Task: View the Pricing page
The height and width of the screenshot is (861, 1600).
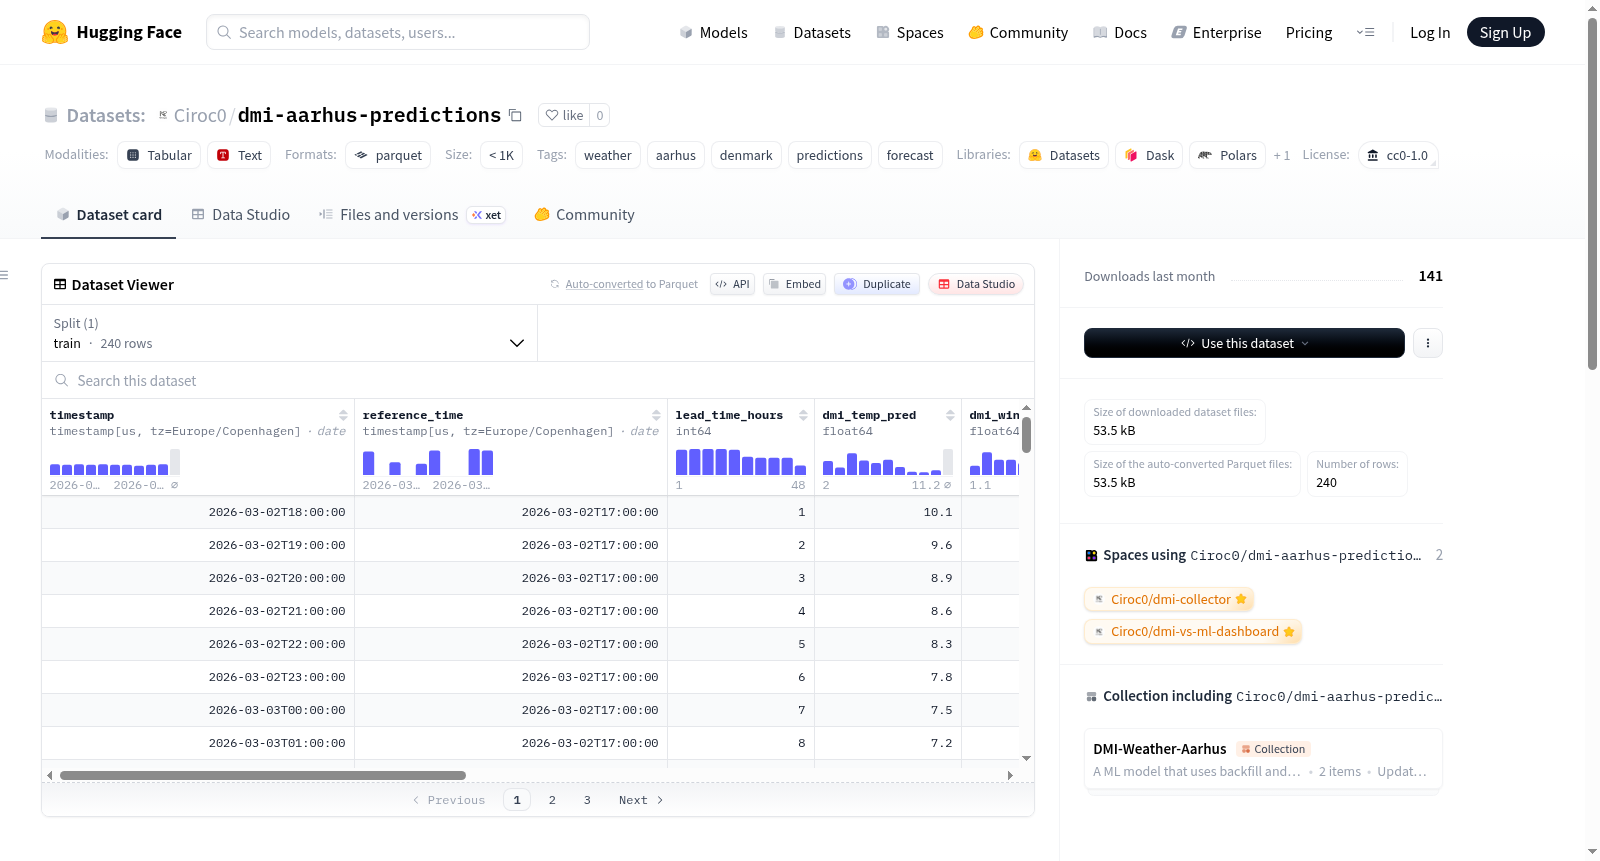Action: click(x=1309, y=32)
